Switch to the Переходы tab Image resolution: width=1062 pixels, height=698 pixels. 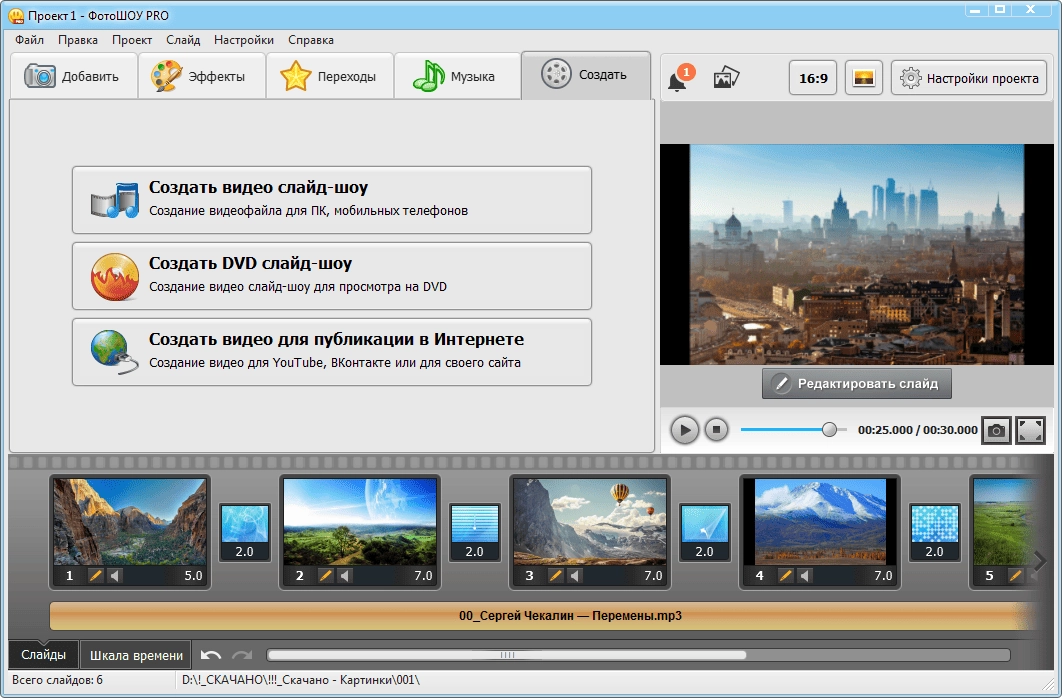click(x=329, y=77)
